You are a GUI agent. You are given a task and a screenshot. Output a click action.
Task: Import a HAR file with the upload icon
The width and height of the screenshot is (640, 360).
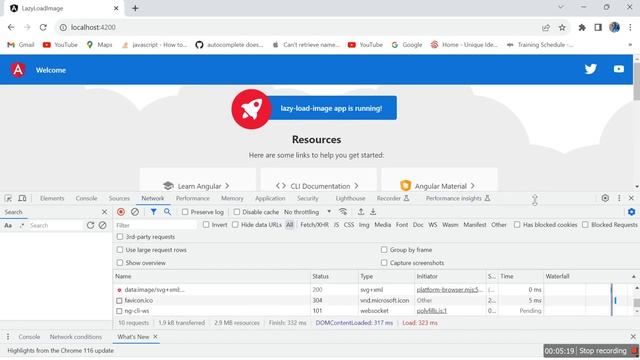361,212
